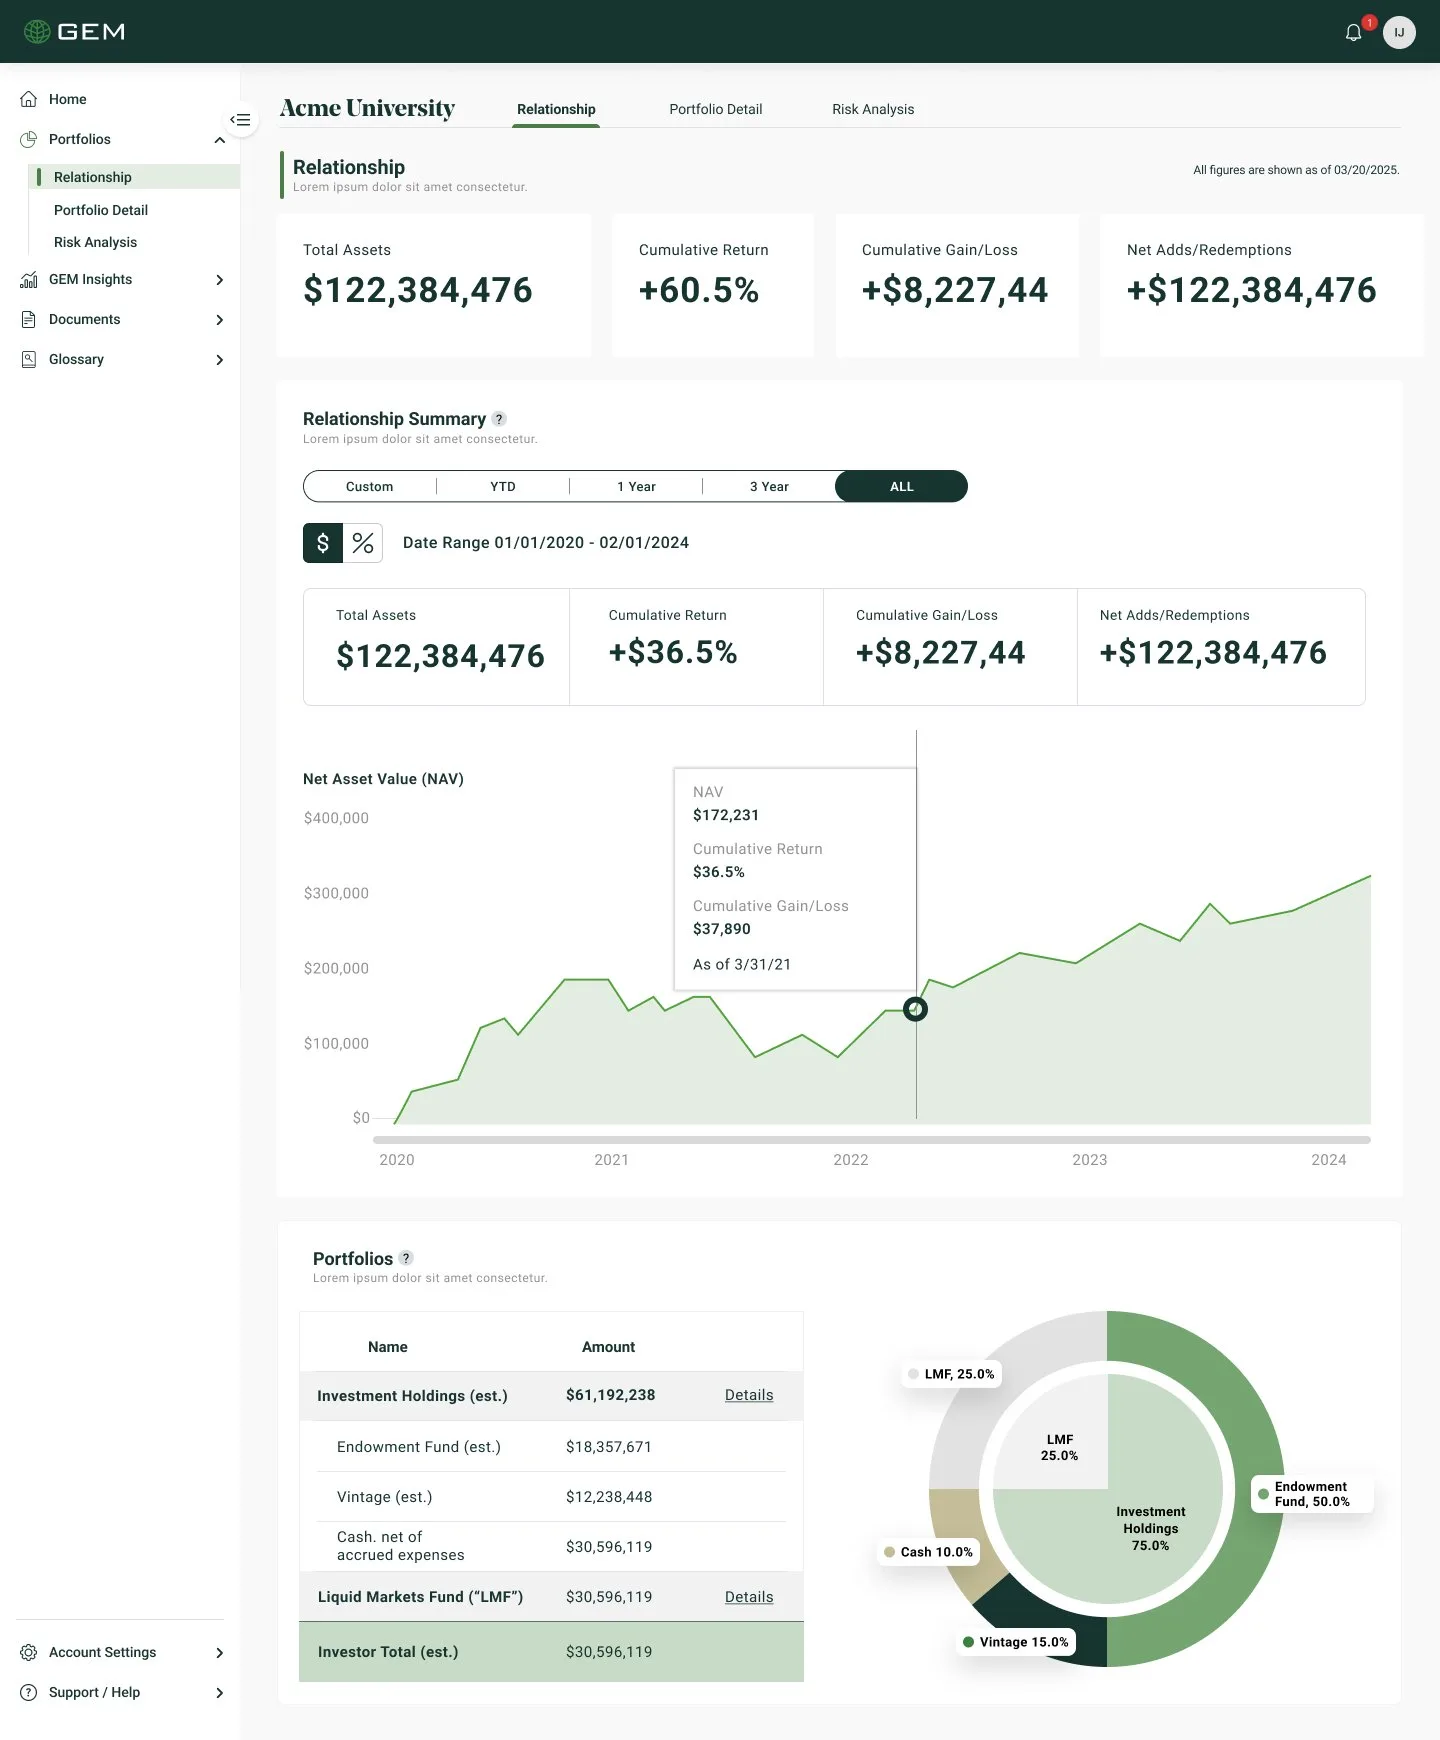Click the GEM Insights chart icon

29,279
